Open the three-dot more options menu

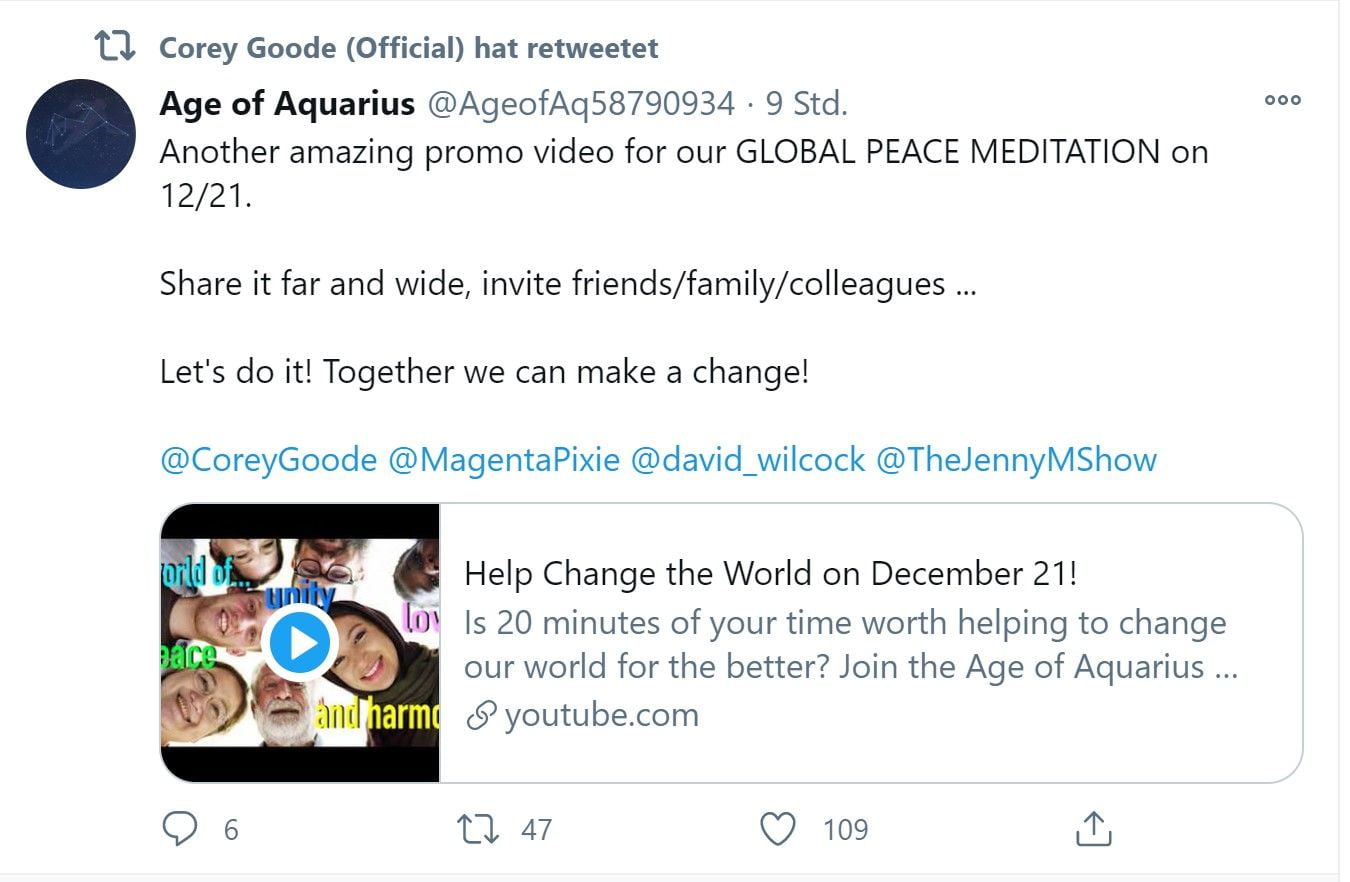click(x=1282, y=100)
